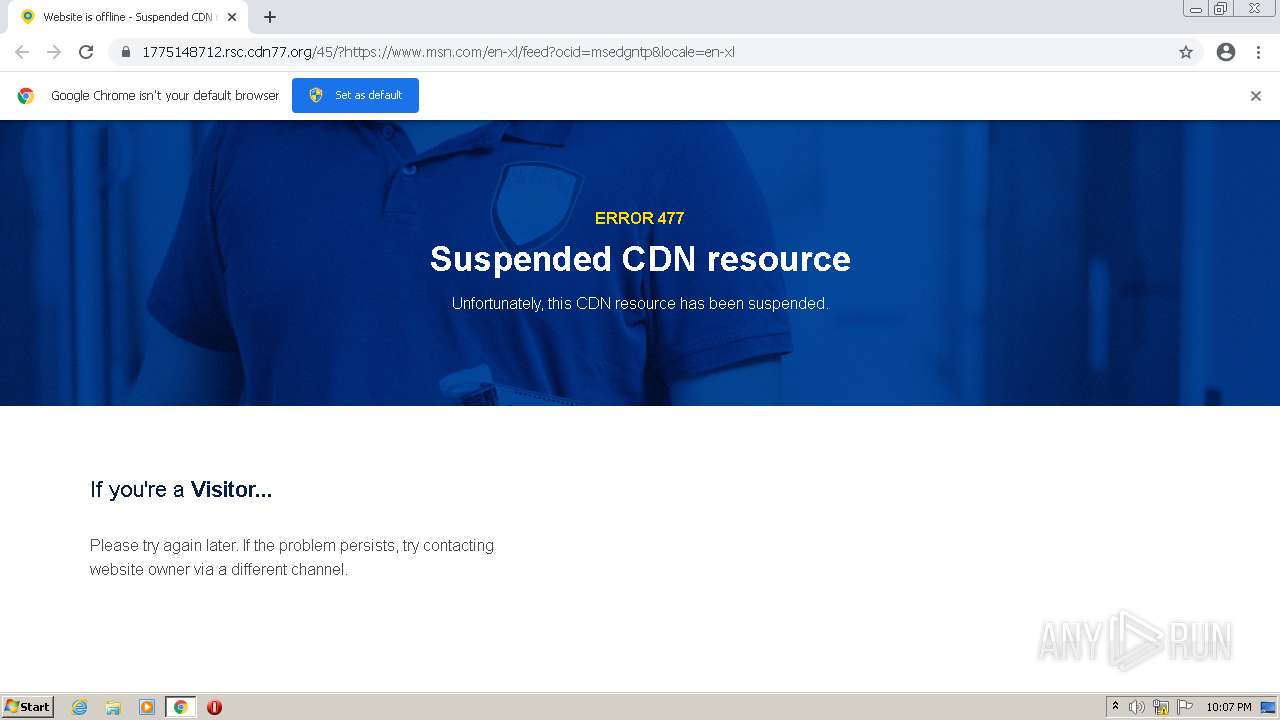Click the network tray icon
This screenshot has height=720, width=1280.
[1161, 707]
